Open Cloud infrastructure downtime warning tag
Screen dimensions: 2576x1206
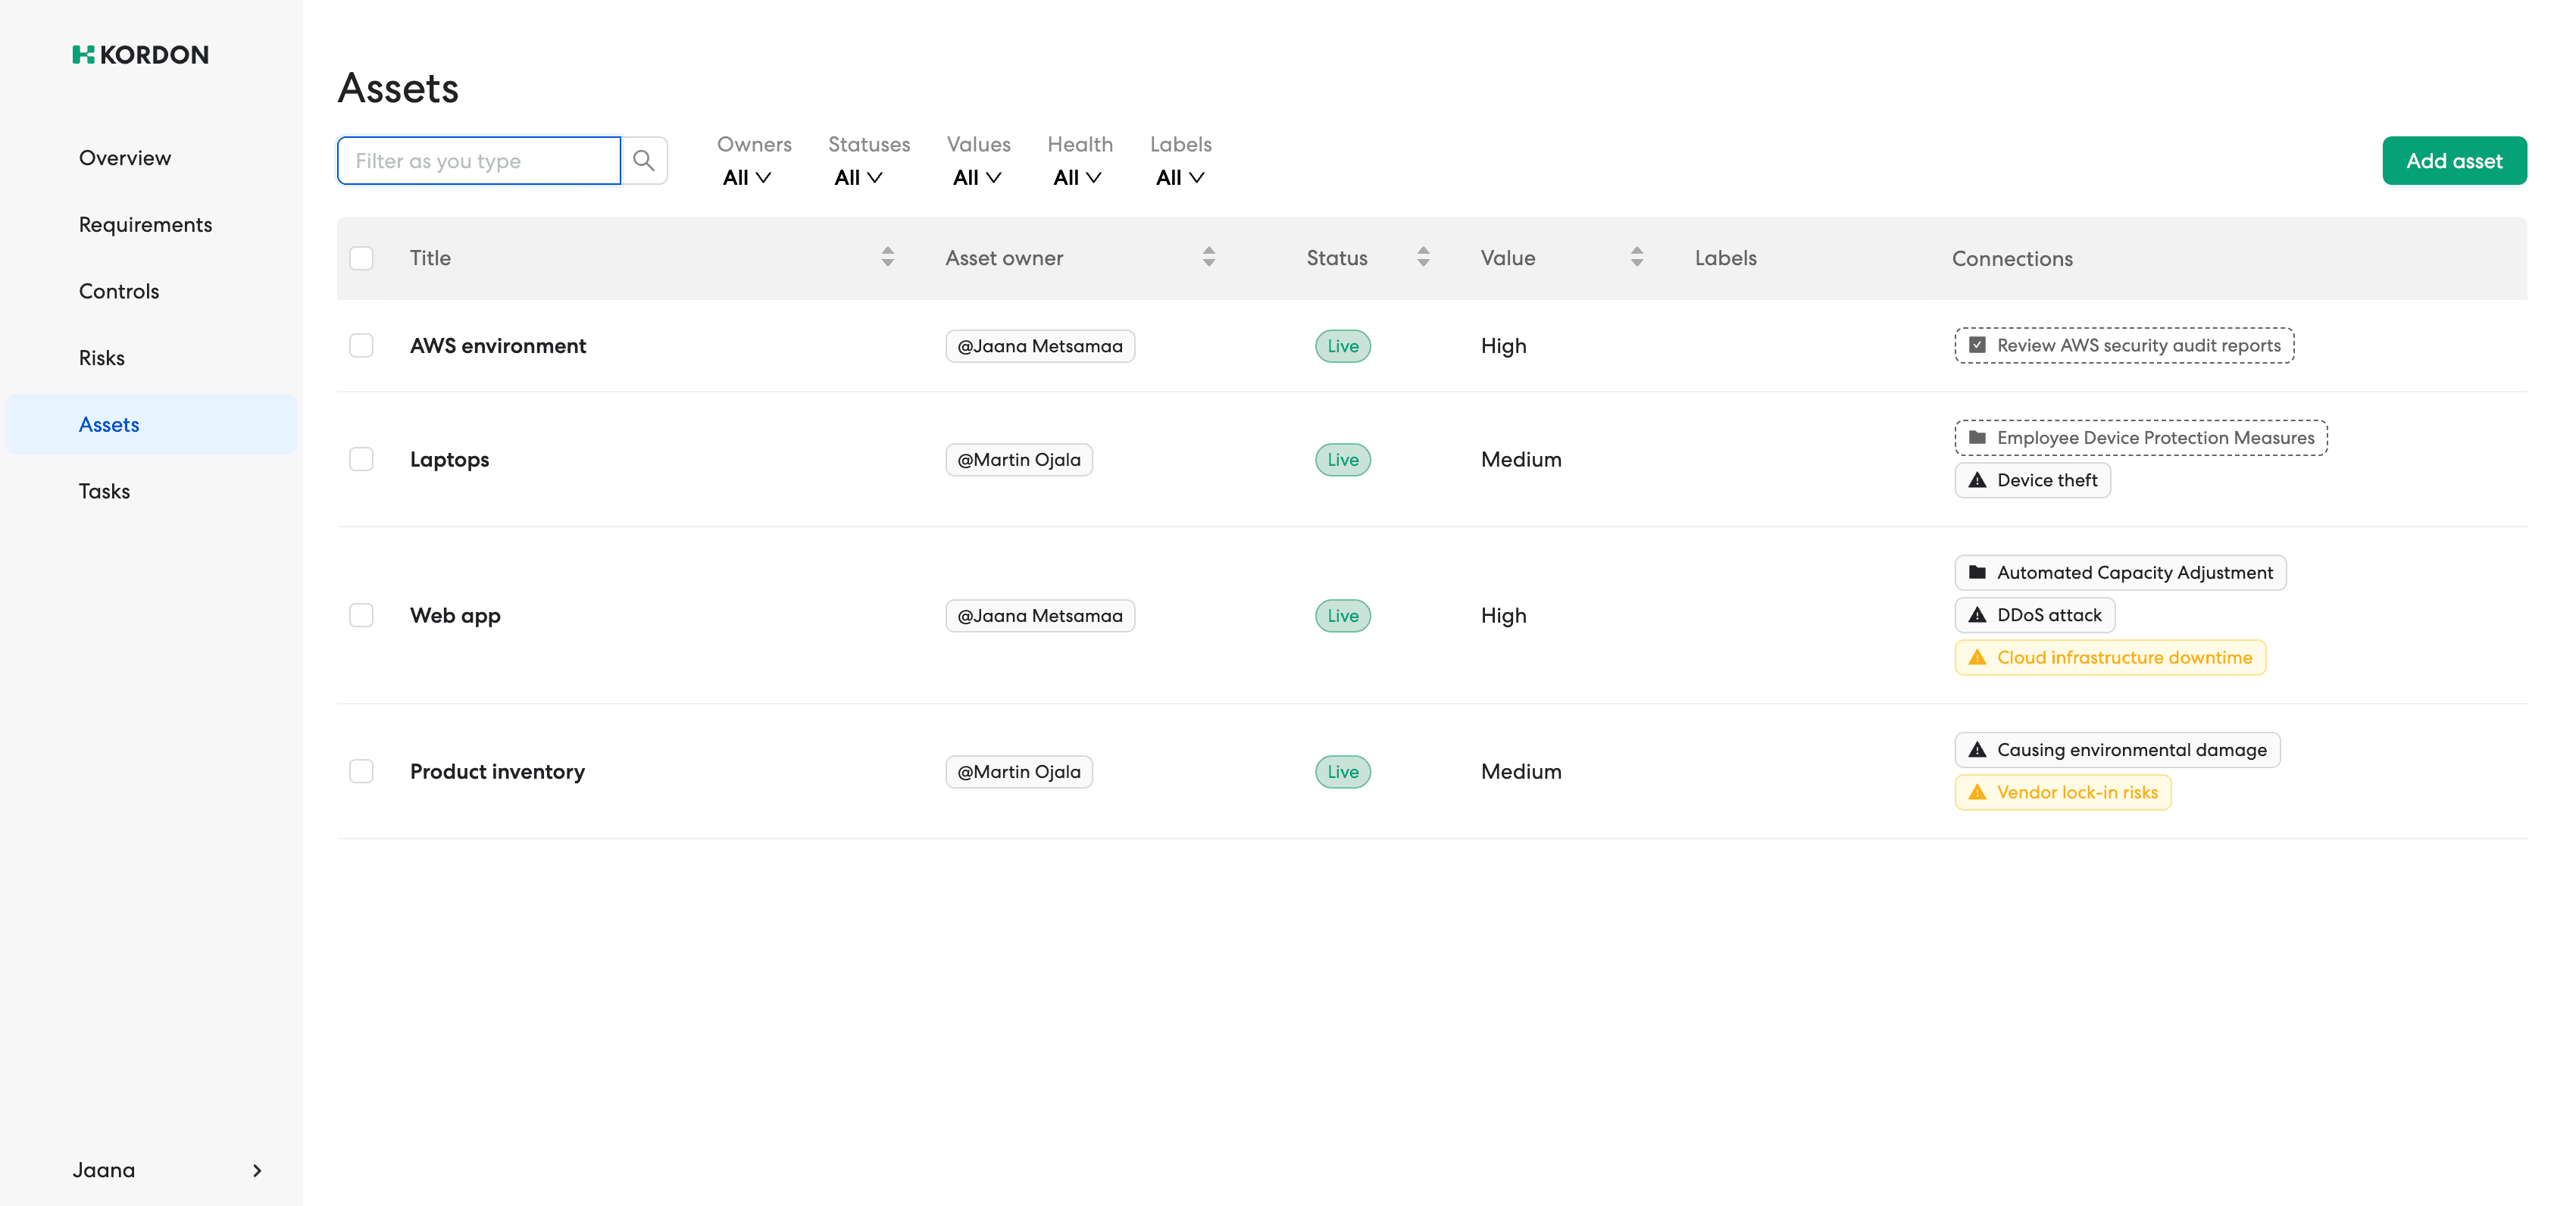[2110, 657]
